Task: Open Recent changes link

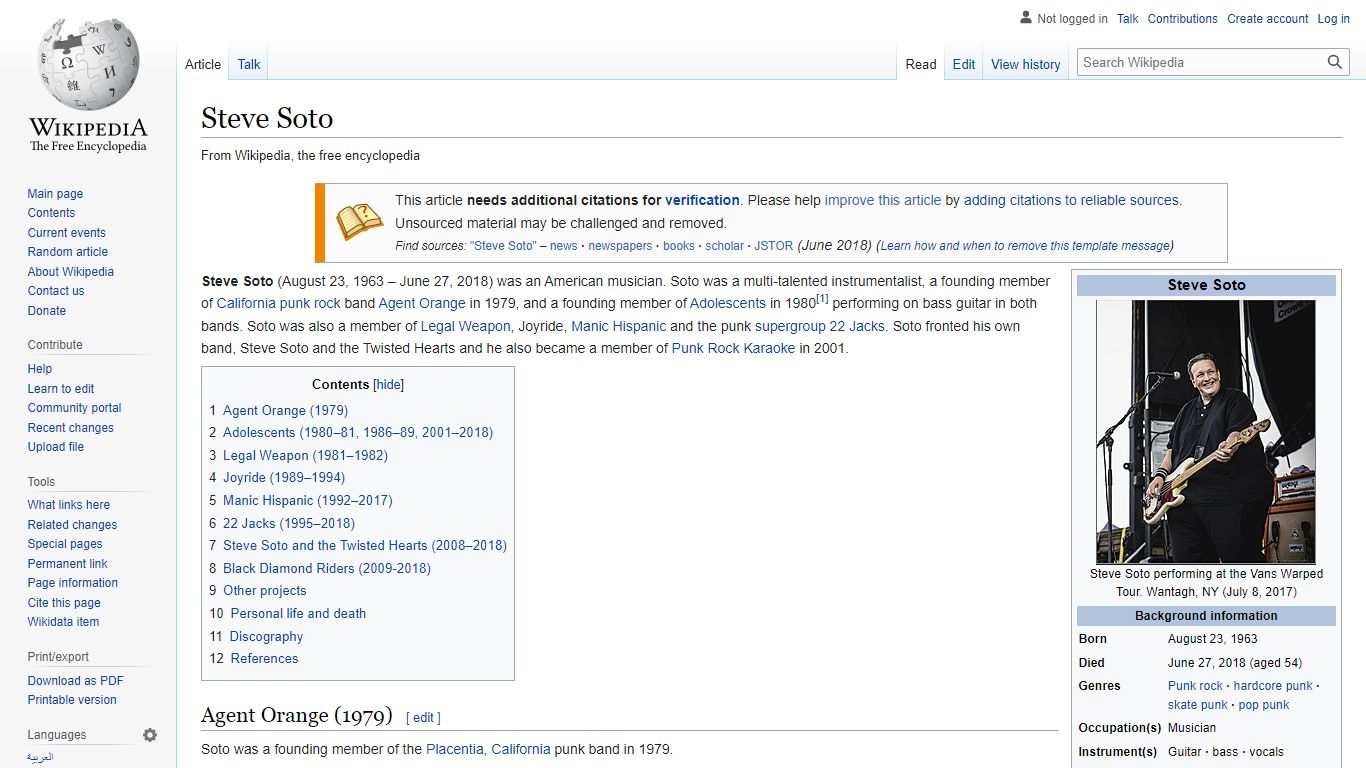Action: coord(70,428)
